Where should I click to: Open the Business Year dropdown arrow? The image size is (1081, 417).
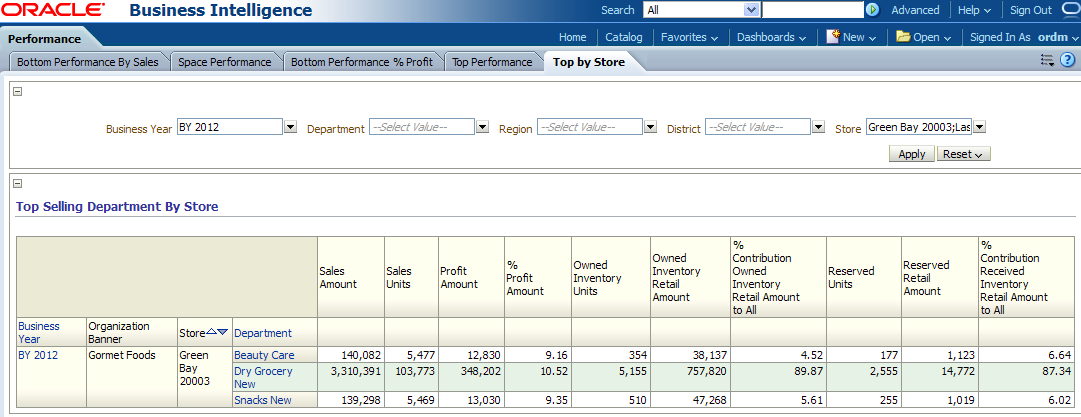pos(291,128)
